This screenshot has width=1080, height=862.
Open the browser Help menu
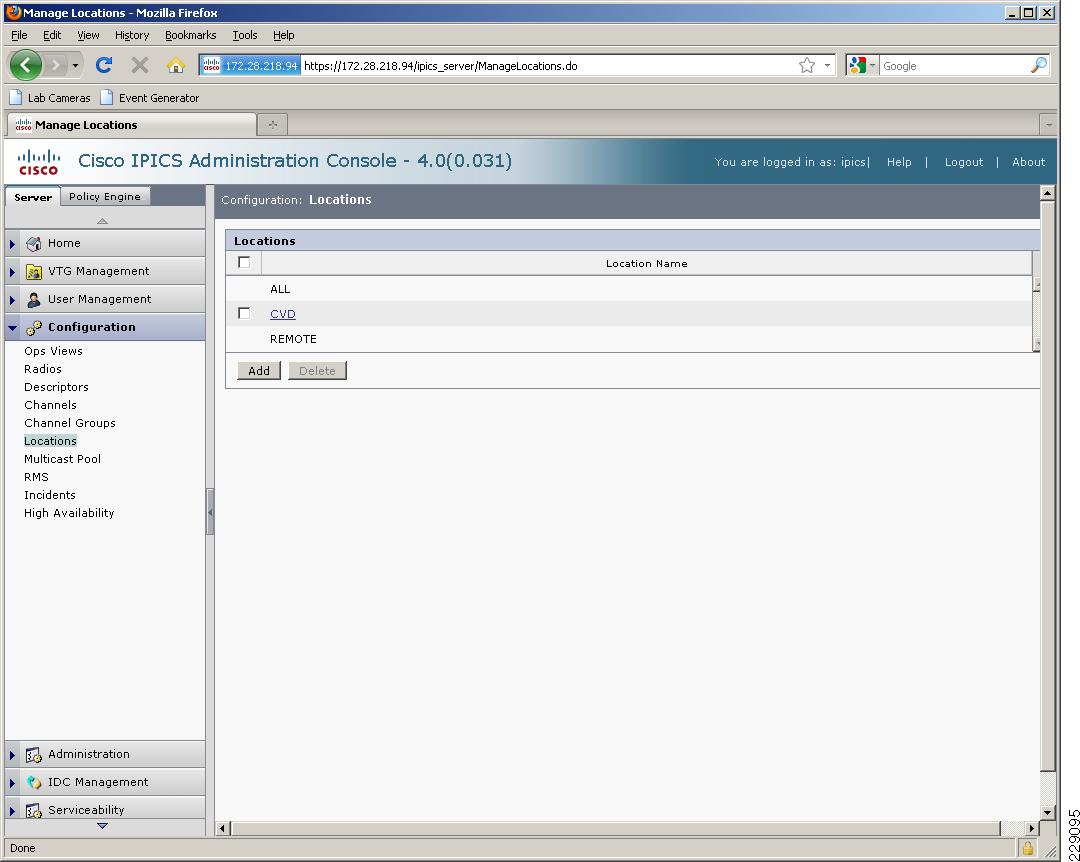283,35
